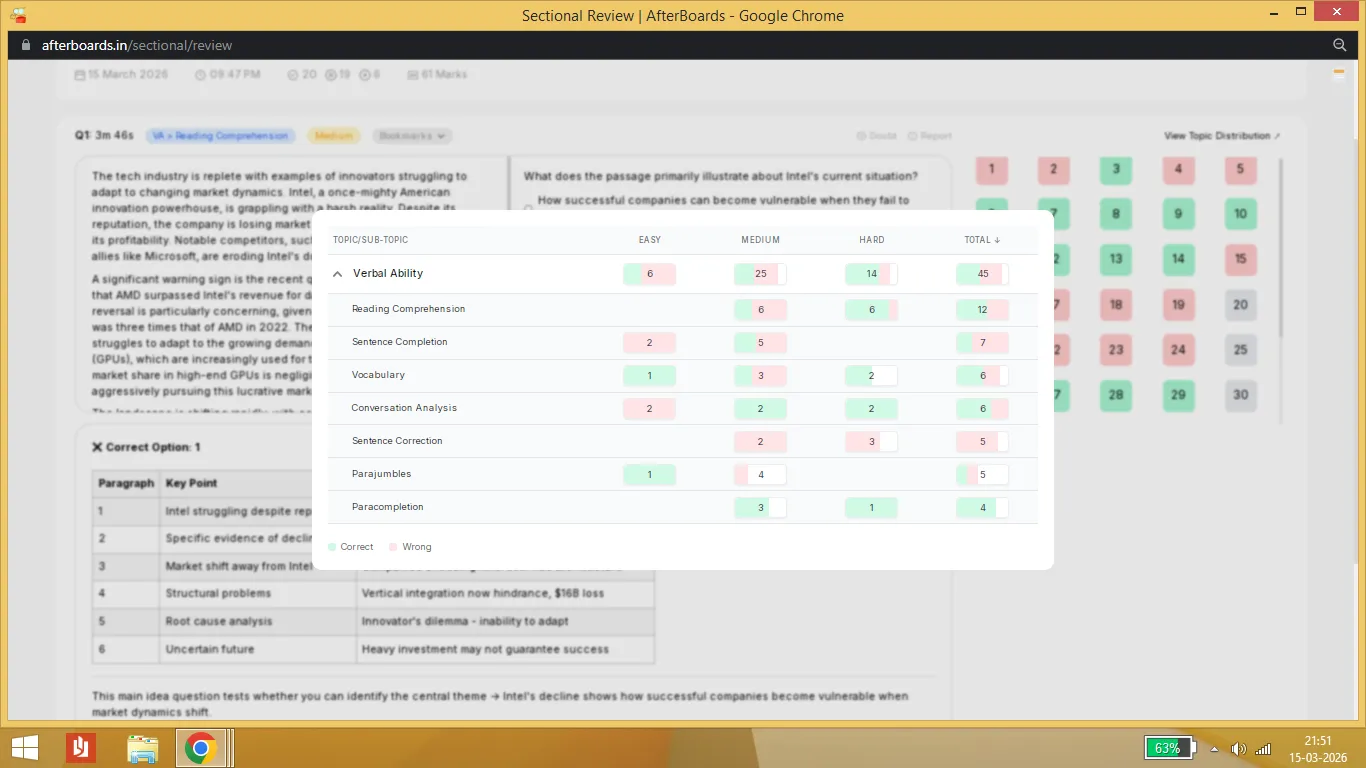Select the VA > Reading Comprehension tag

(222, 136)
